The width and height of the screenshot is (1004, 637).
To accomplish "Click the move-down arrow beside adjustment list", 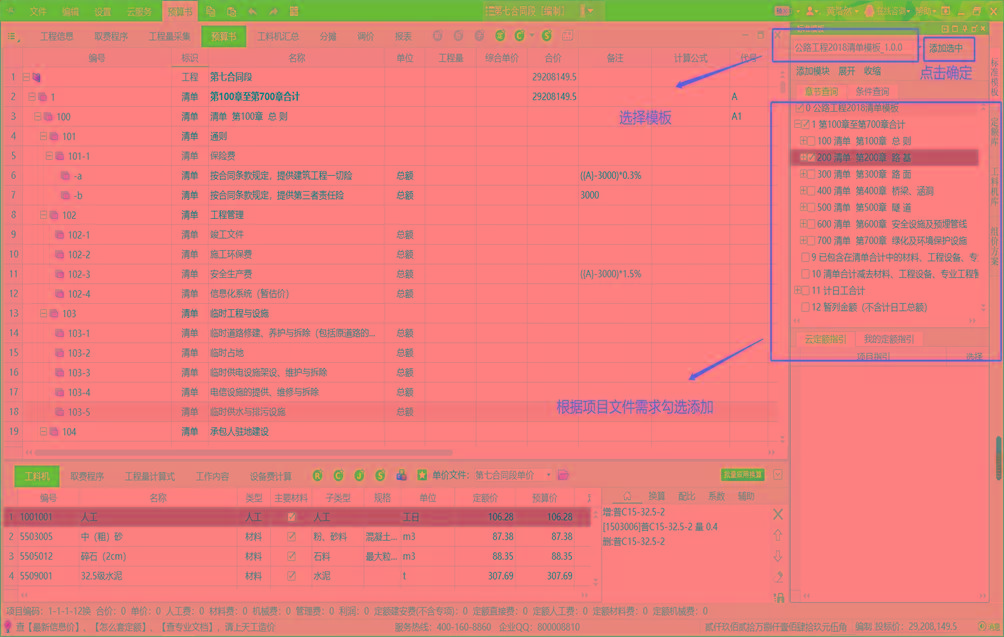I will (x=778, y=555).
